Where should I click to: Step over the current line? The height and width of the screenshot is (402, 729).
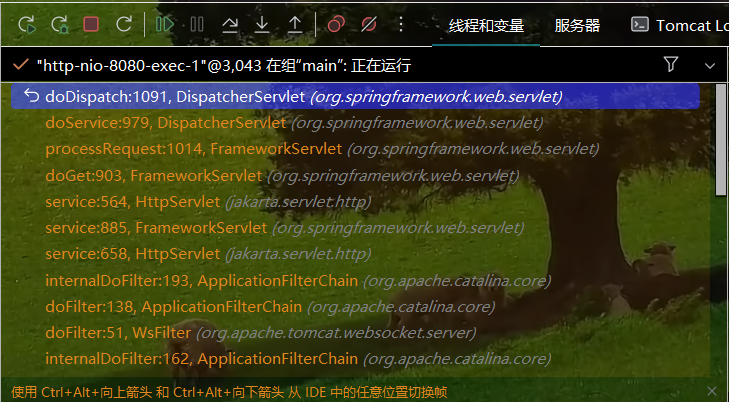pos(230,24)
